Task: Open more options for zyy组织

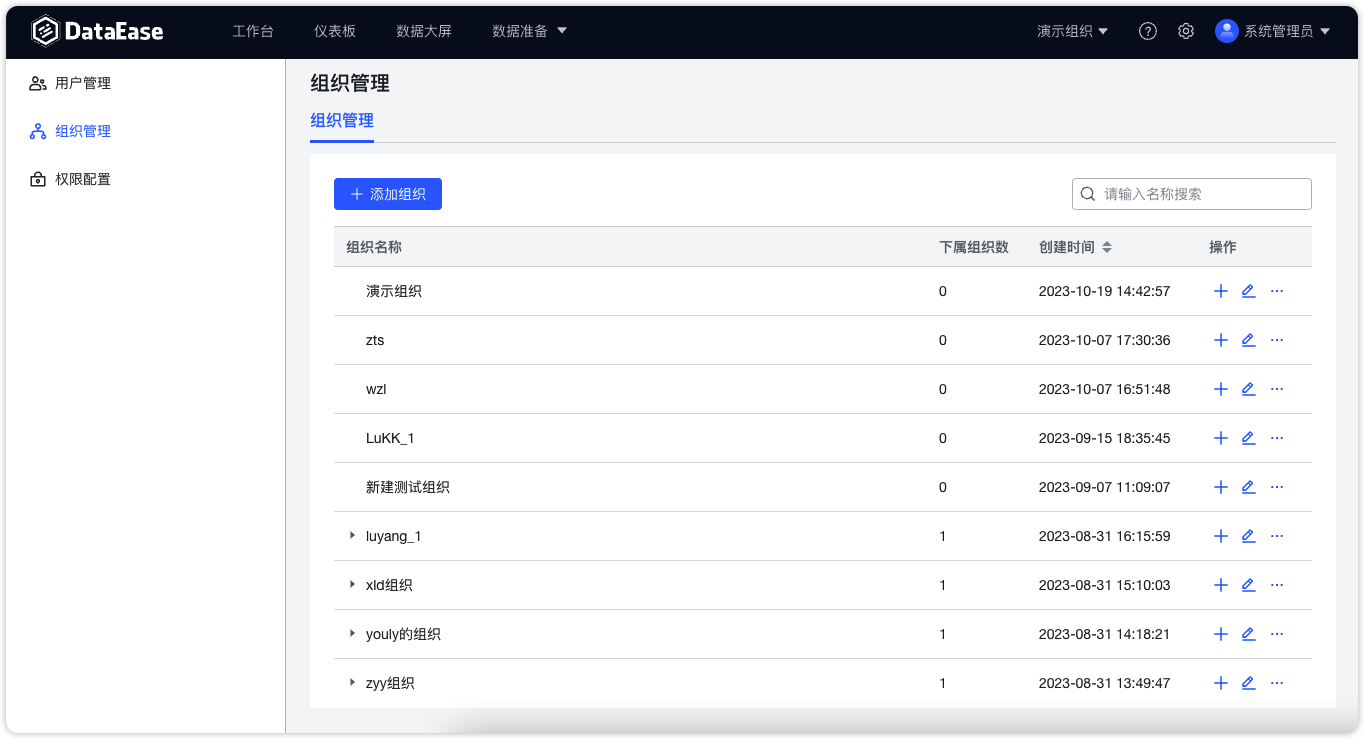Action: point(1277,683)
